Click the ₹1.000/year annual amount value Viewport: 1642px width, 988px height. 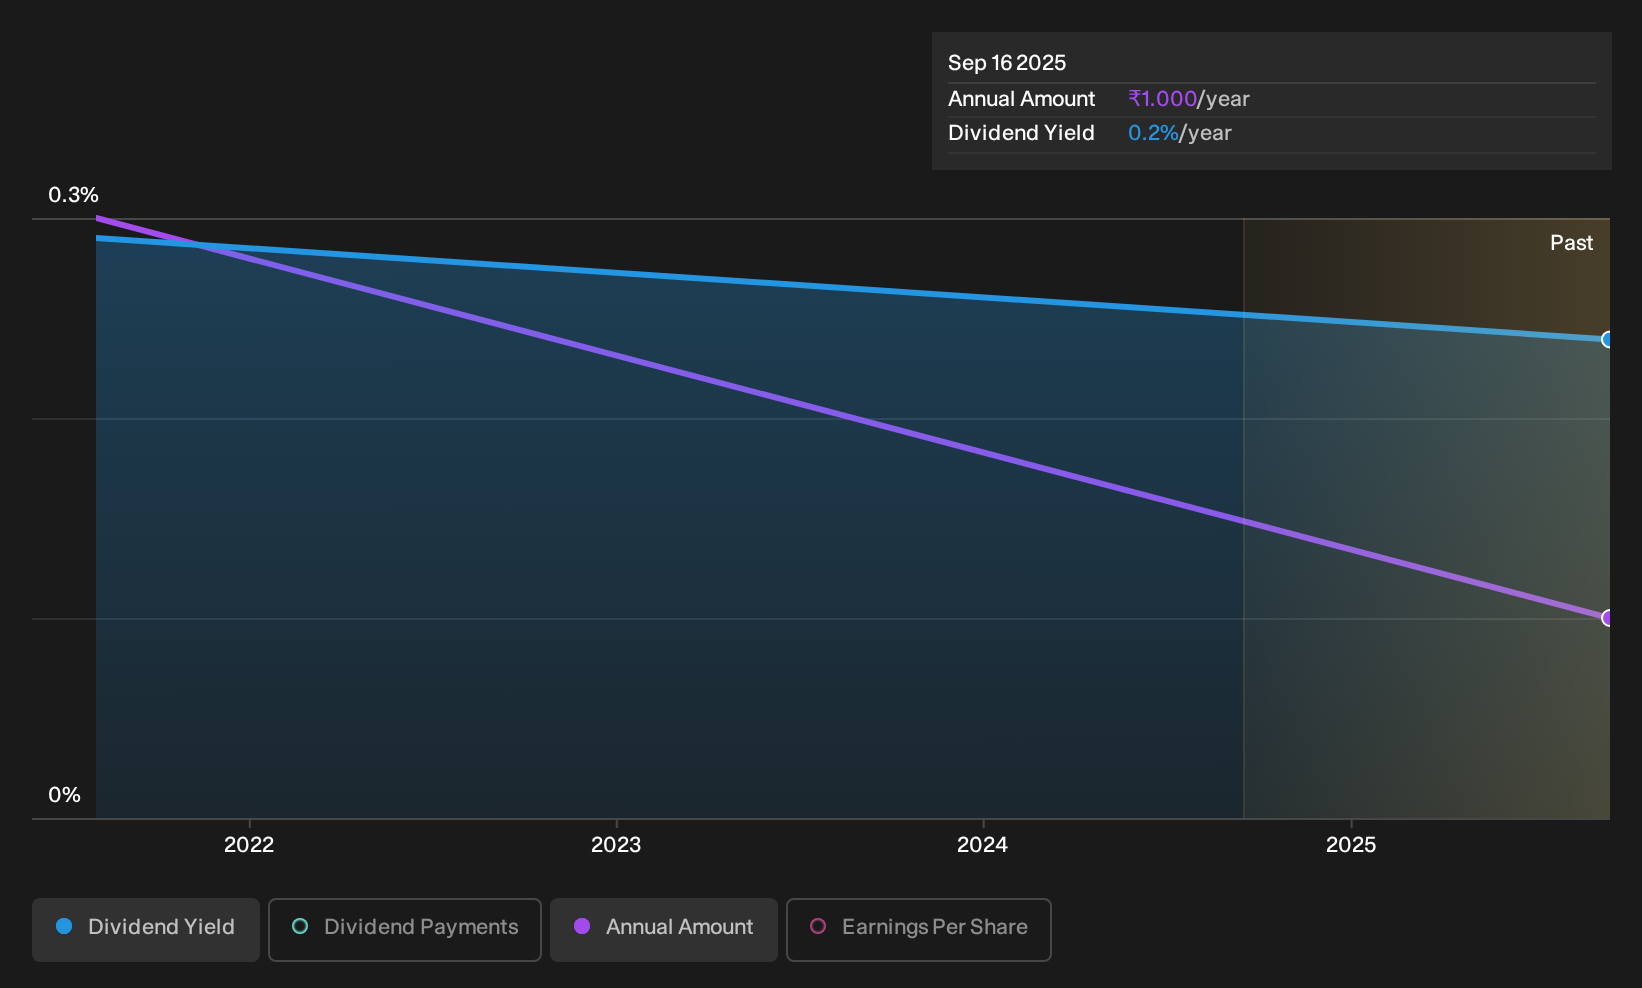pyautogui.click(x=1189, y=99)
